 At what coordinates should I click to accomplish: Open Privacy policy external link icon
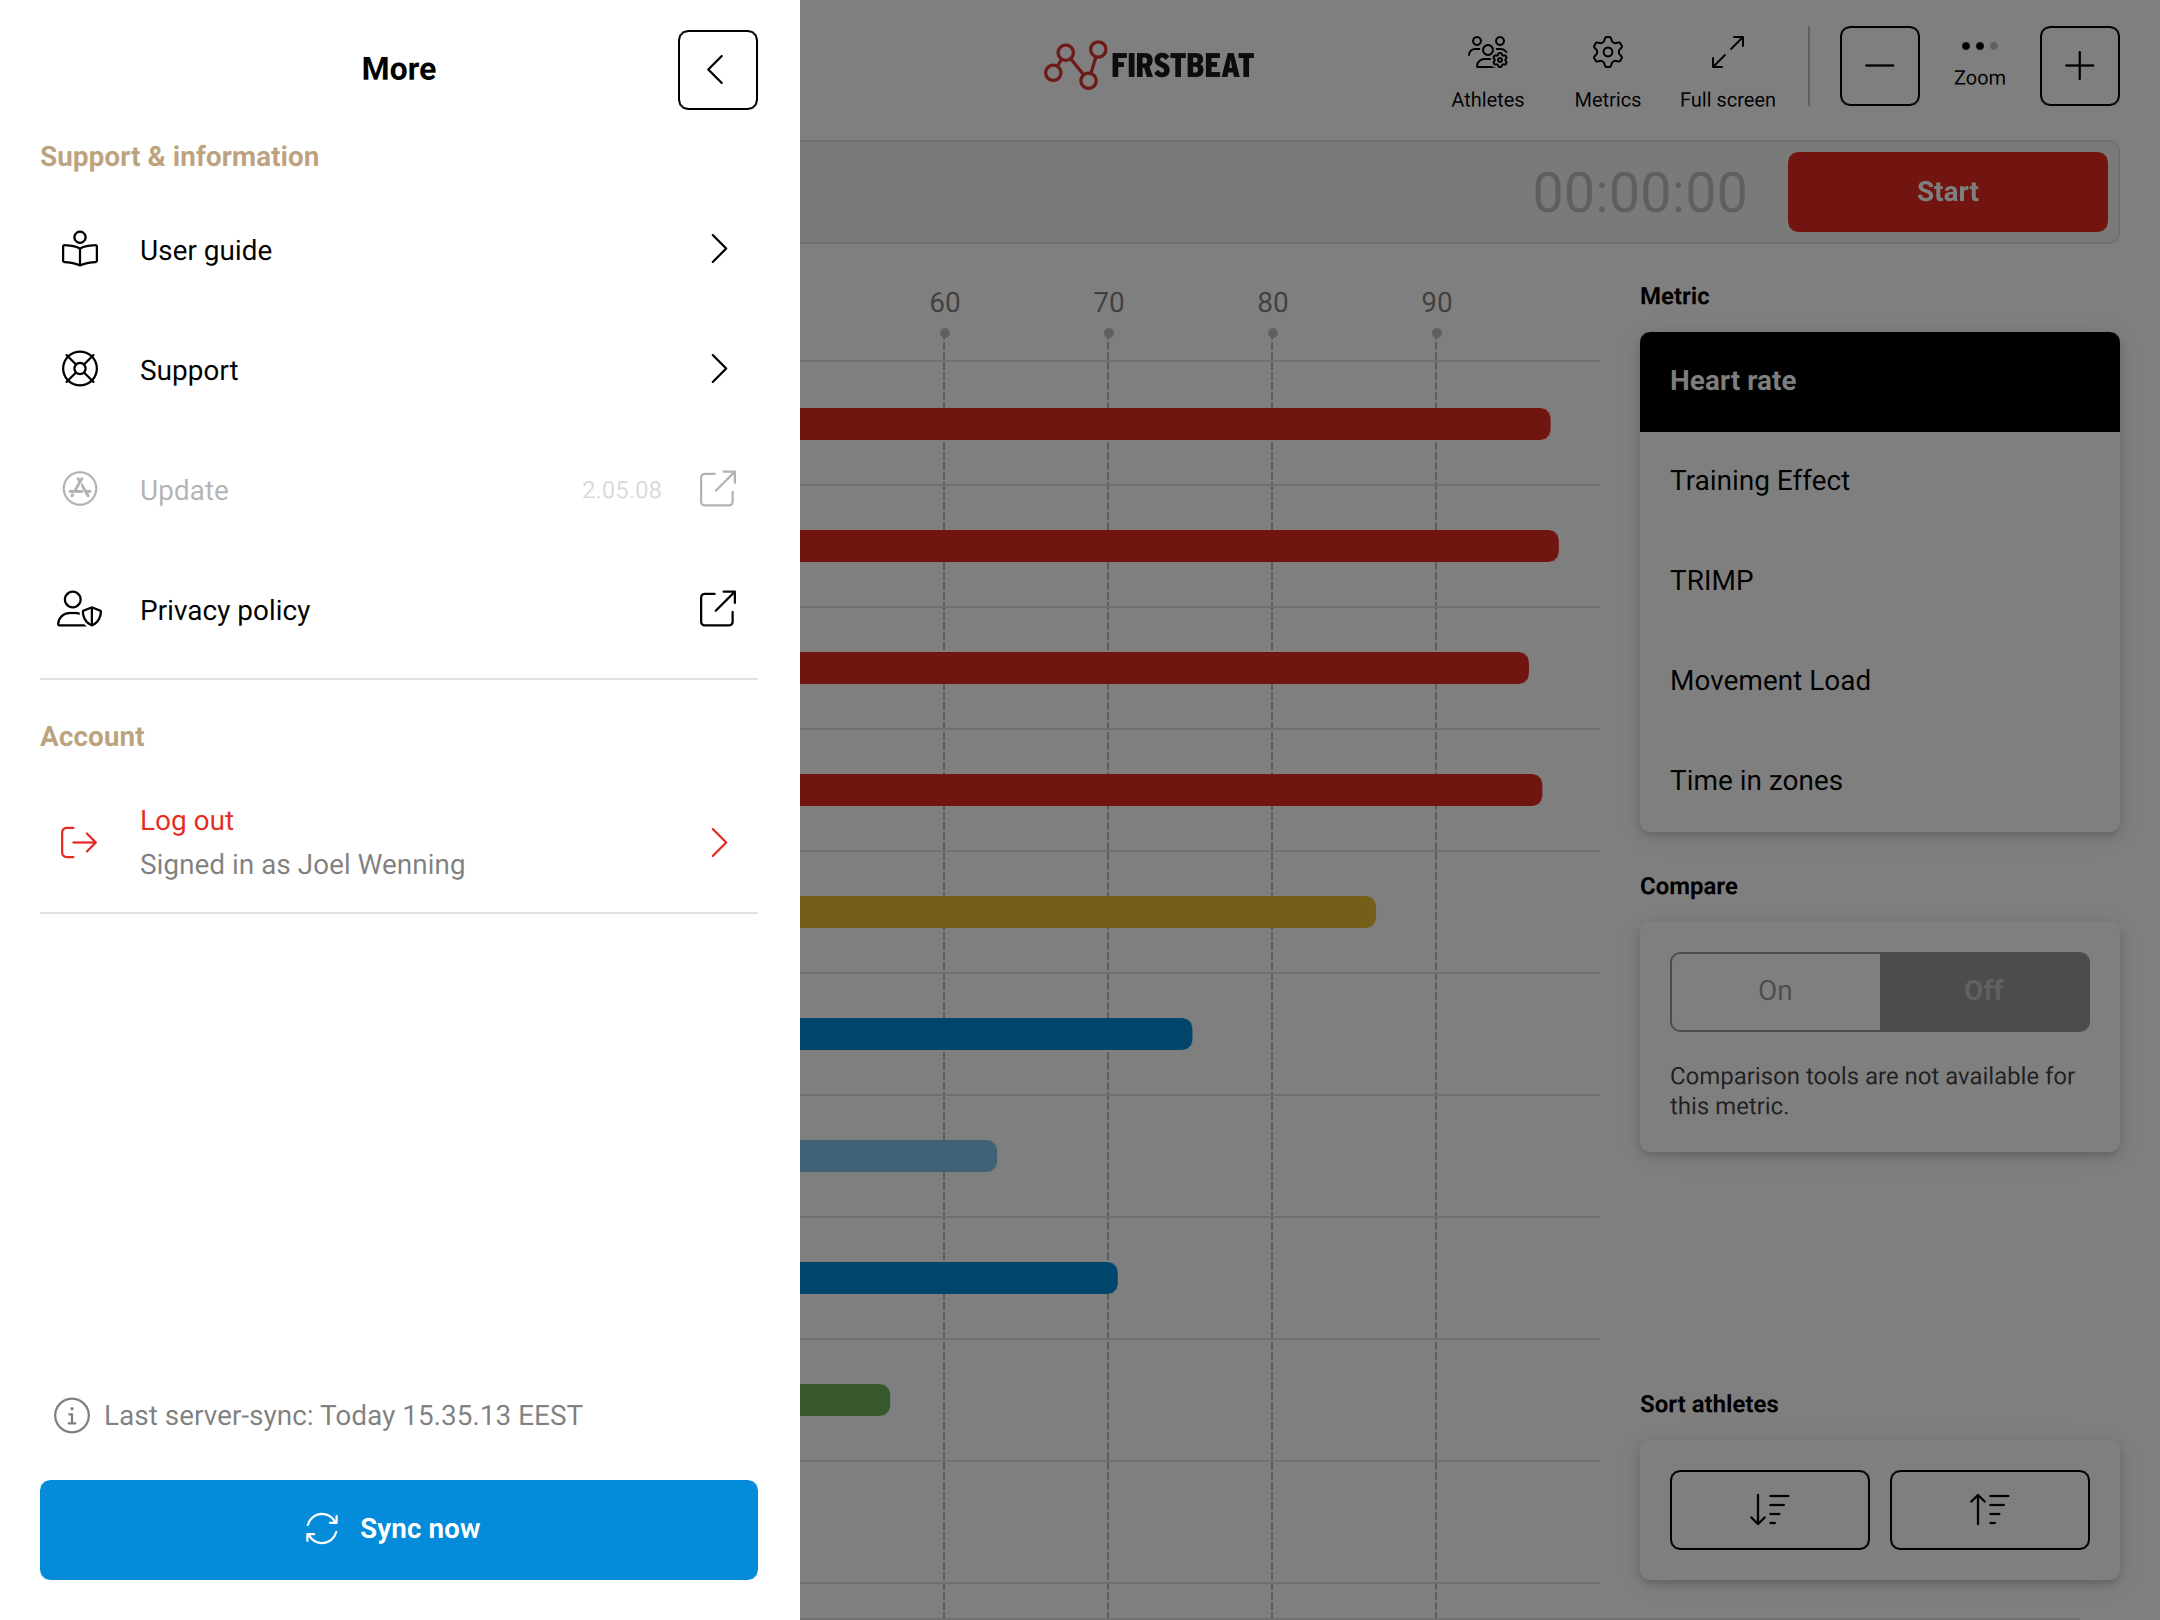coord(717,609)
